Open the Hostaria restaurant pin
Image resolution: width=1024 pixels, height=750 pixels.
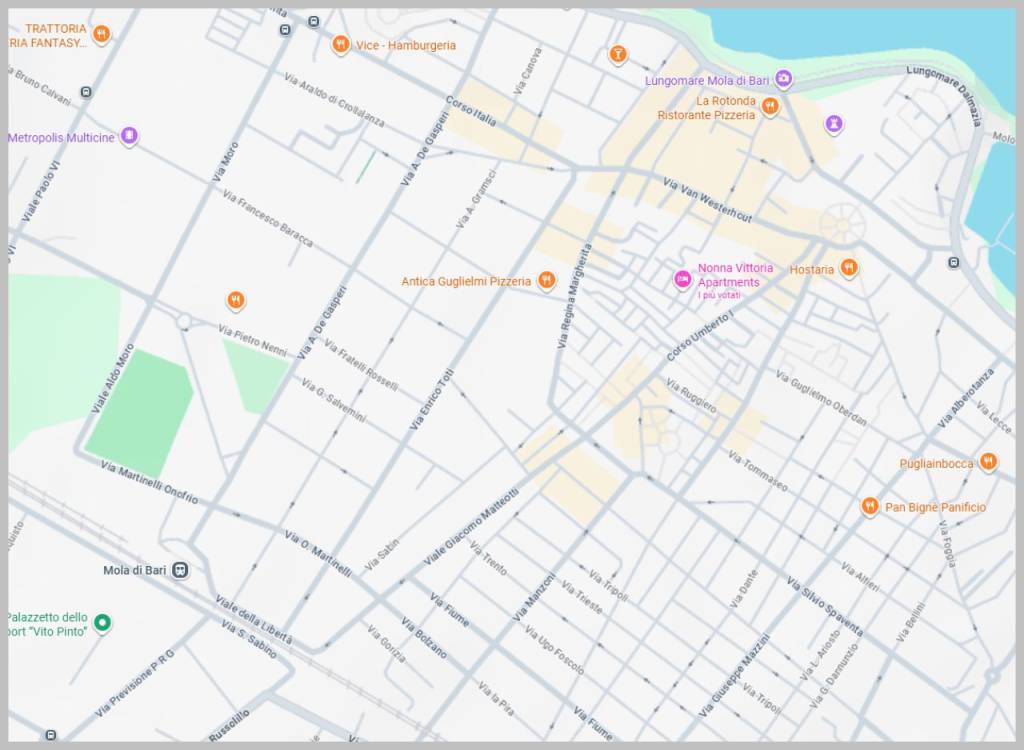pos(849,267)
